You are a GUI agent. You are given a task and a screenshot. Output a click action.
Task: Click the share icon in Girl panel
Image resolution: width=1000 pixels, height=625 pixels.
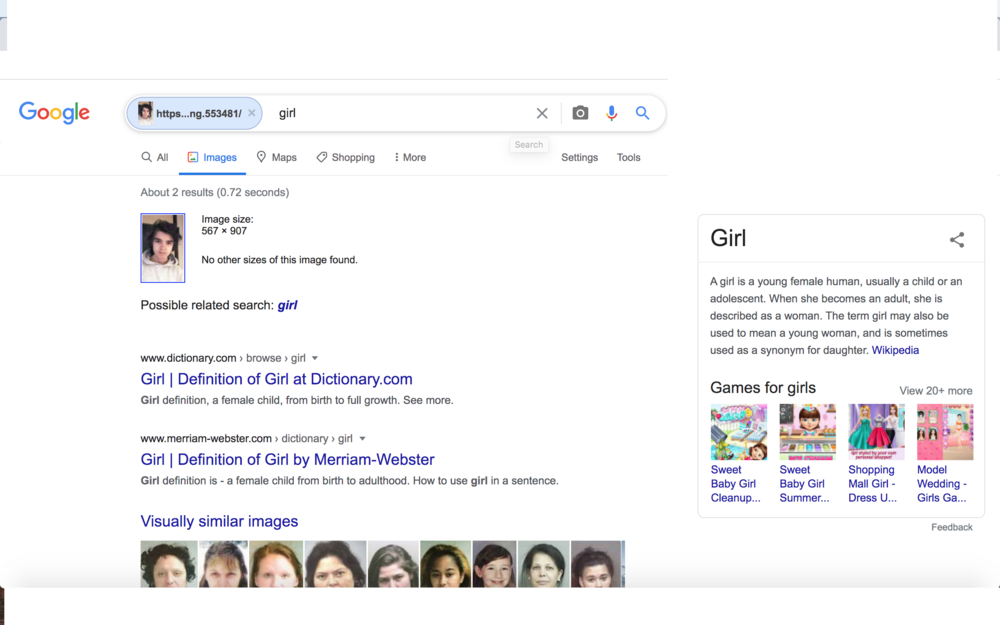(957, 240)
